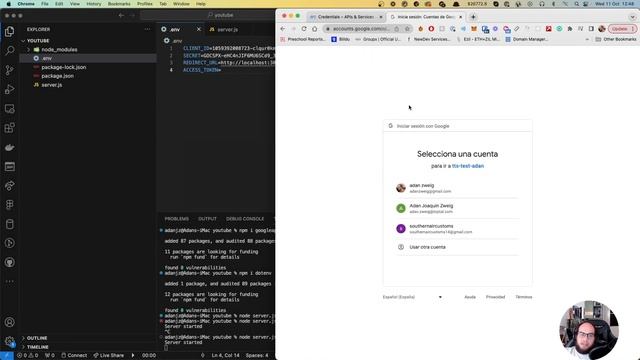Screen dimensions: 640x360
Task: Open the History menu in menu bar
Action: pos(93,4)
